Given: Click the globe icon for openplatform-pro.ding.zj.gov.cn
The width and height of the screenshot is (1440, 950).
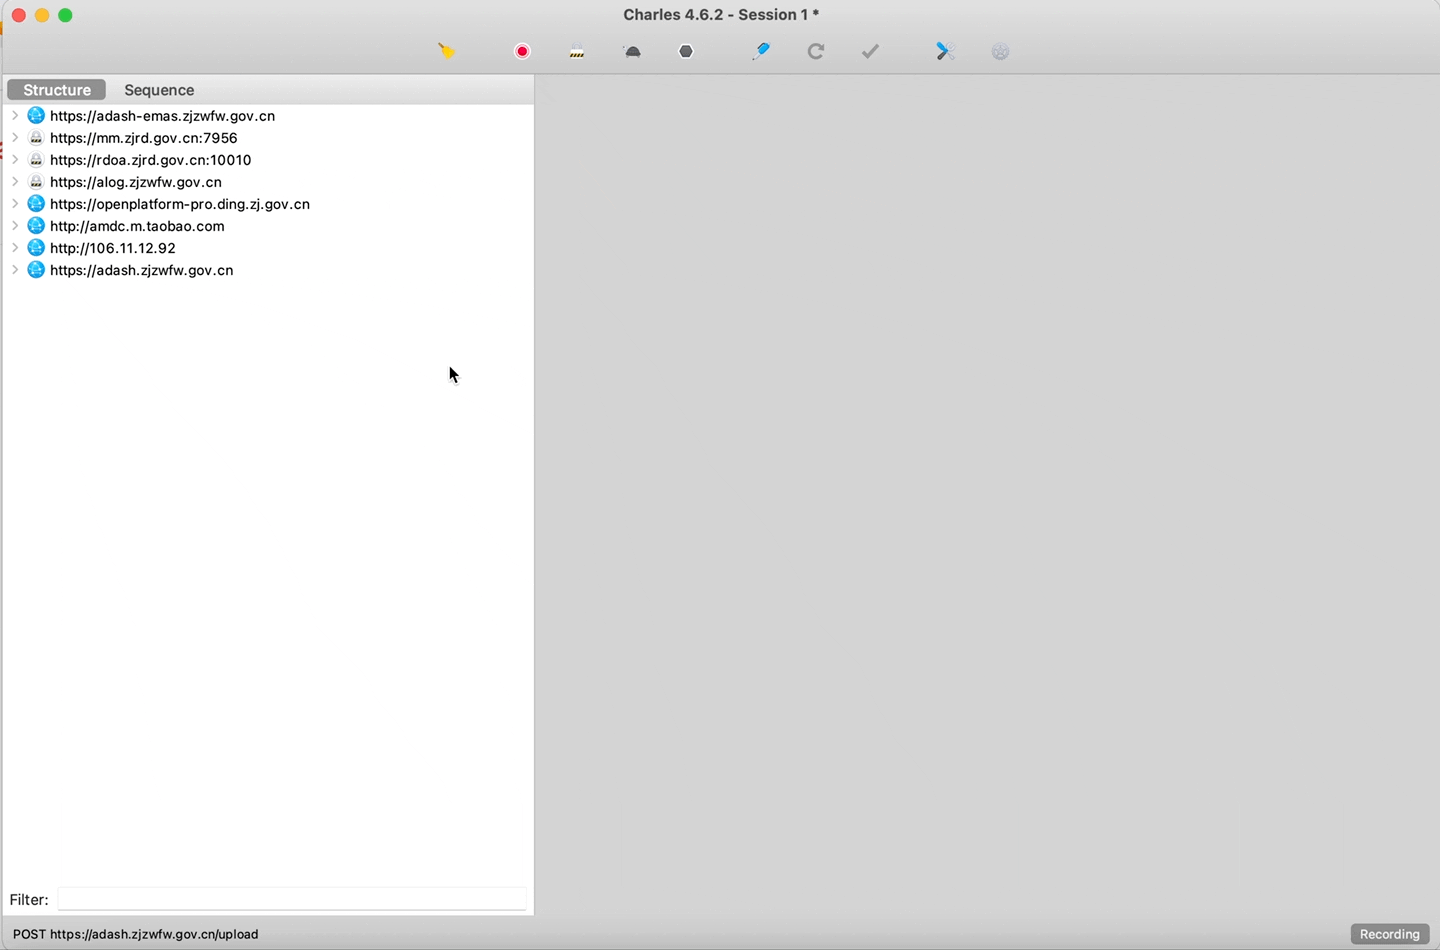Looking at the screenshot, I should pyautogui.click(x=36, y=204).
